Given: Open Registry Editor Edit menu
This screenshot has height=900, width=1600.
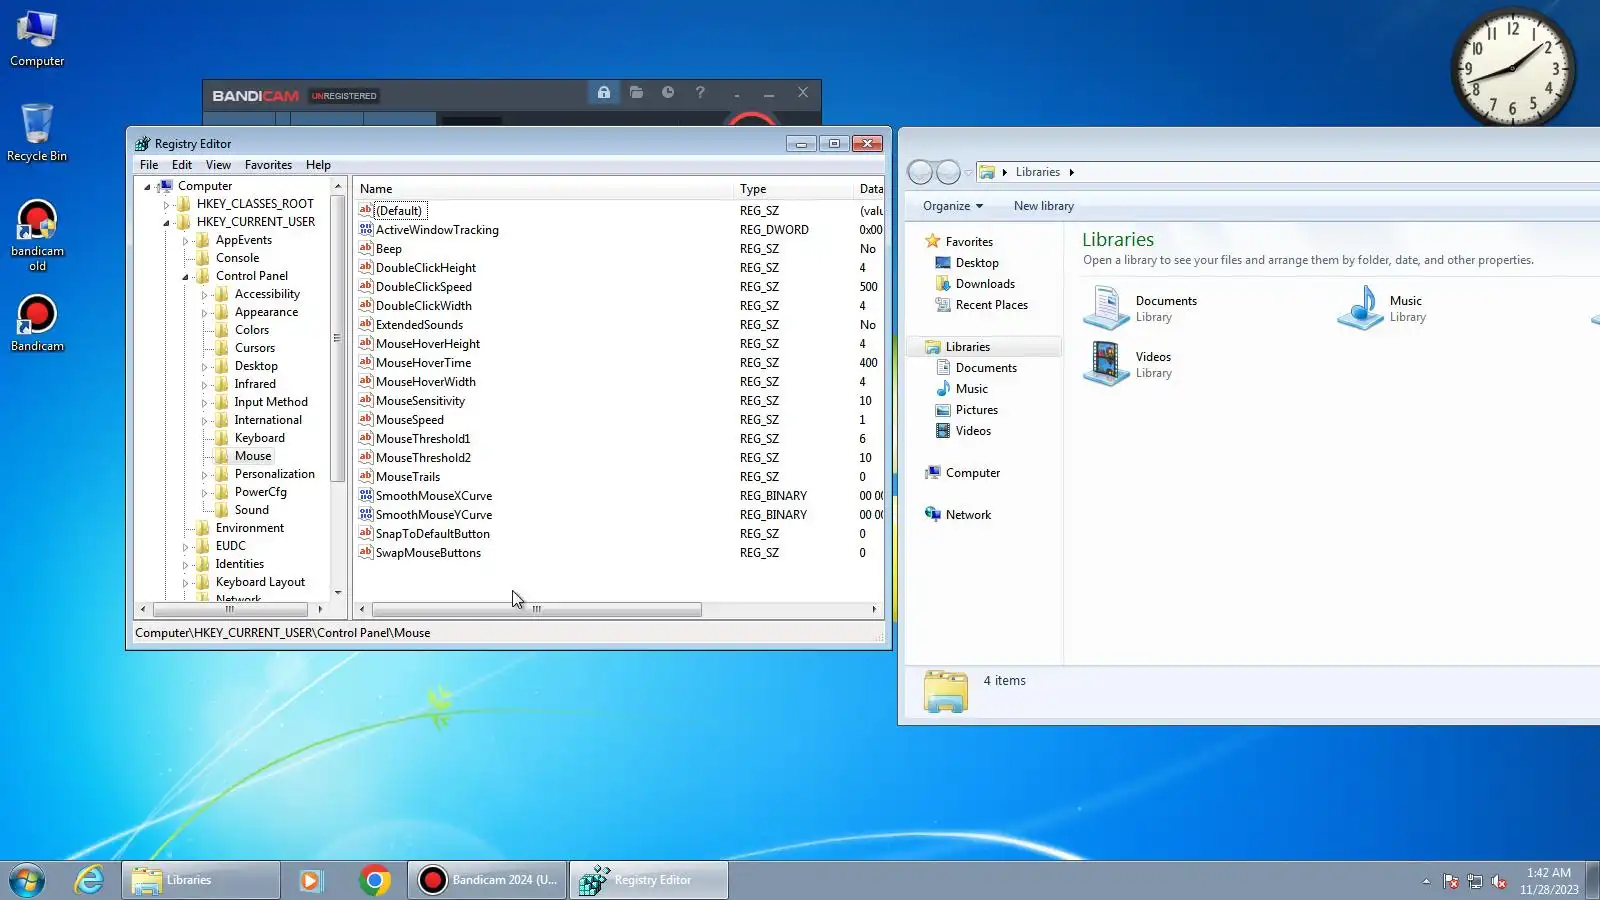Looking at the screenshot, I should pyautogui.click(x=182, y=165).
